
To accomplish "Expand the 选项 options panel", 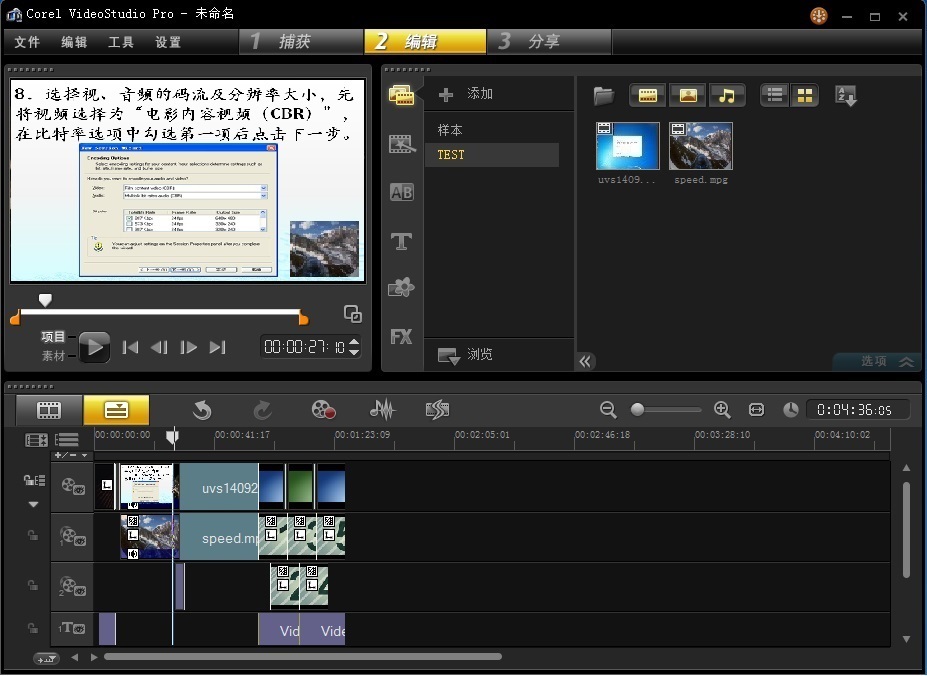I will [876, 361].
